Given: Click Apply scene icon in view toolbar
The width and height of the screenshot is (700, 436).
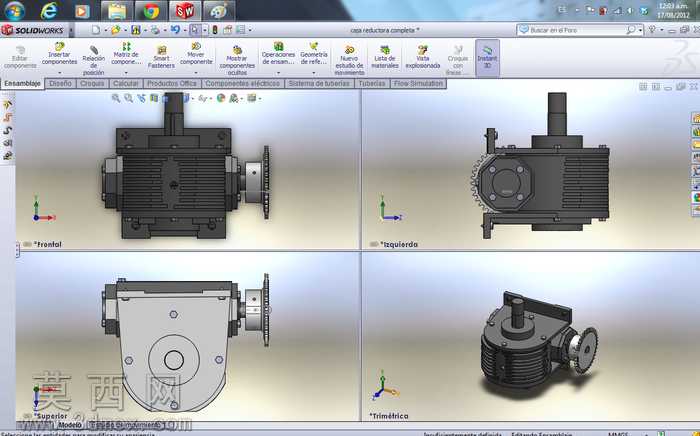Looking at the screenshot, I should tap(234, 98).
